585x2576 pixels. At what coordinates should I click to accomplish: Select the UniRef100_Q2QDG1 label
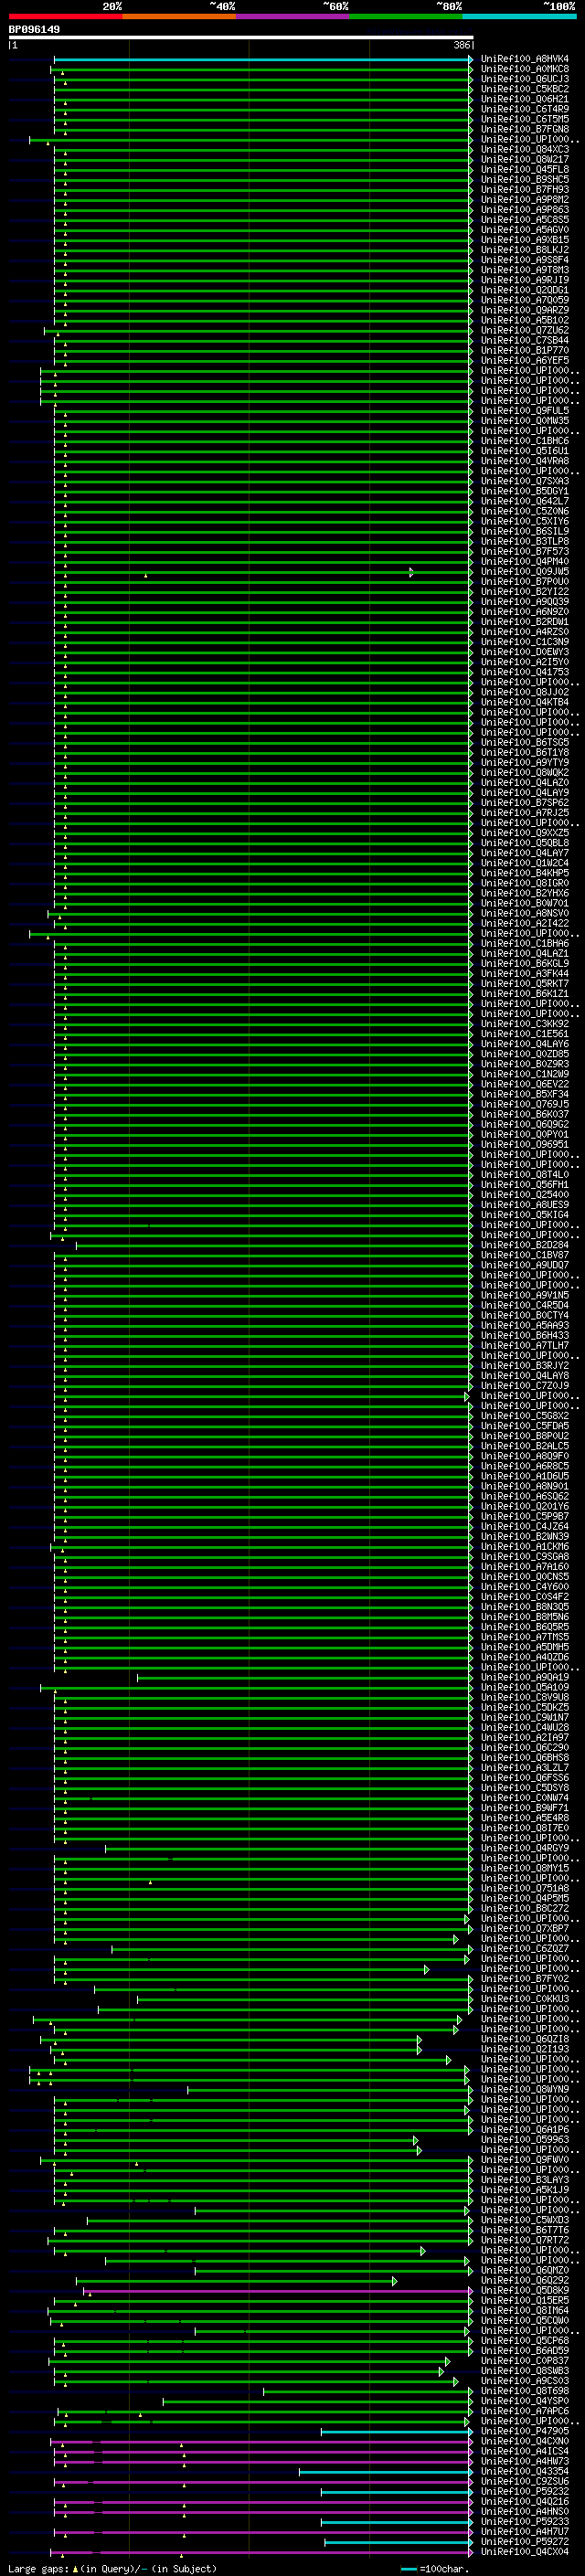[x=524, y=290]
